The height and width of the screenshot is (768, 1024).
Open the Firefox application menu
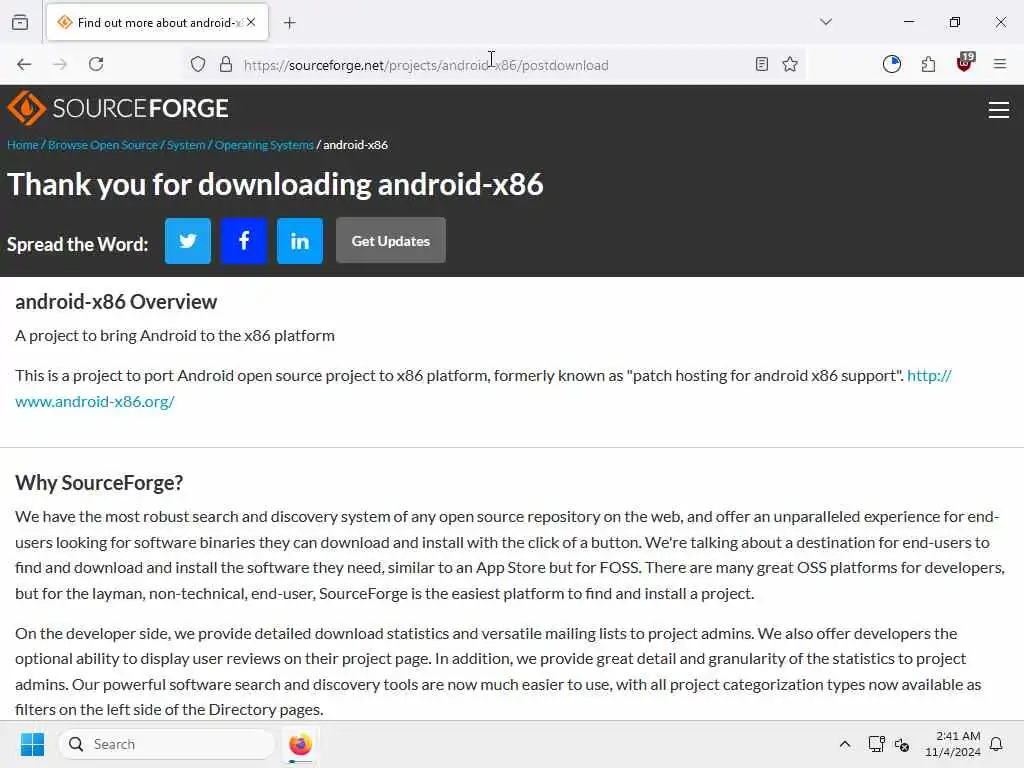click(1000, 64)
